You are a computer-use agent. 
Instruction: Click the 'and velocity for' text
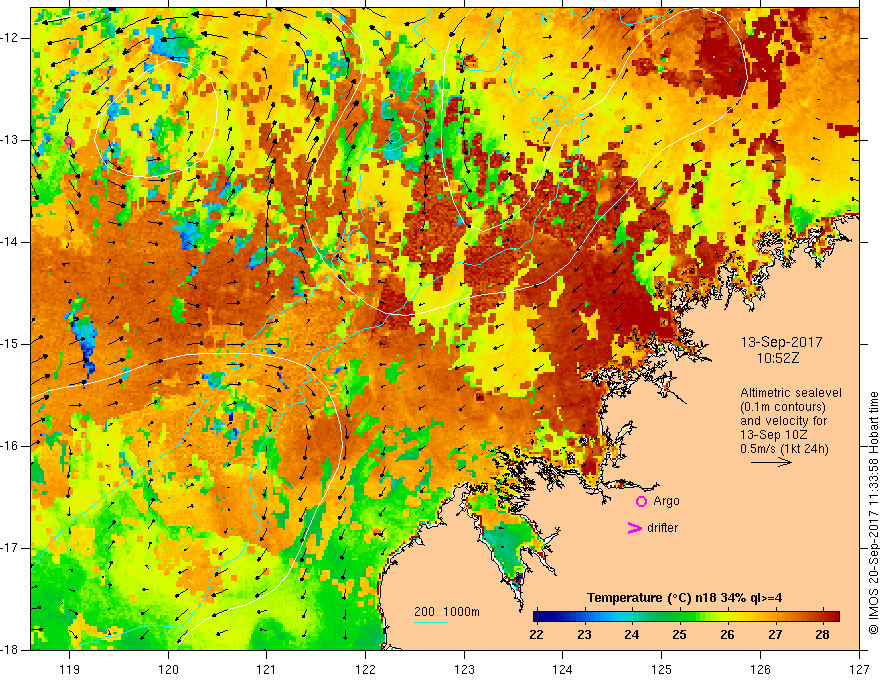[783, 421]
